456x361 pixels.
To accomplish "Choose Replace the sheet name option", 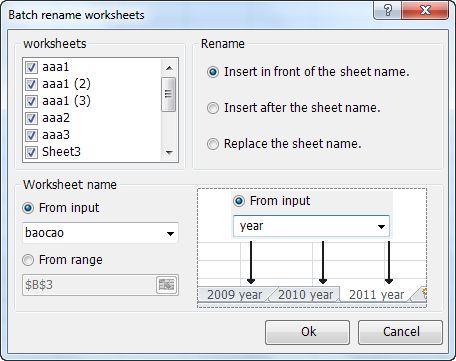I will pos(213,144).
